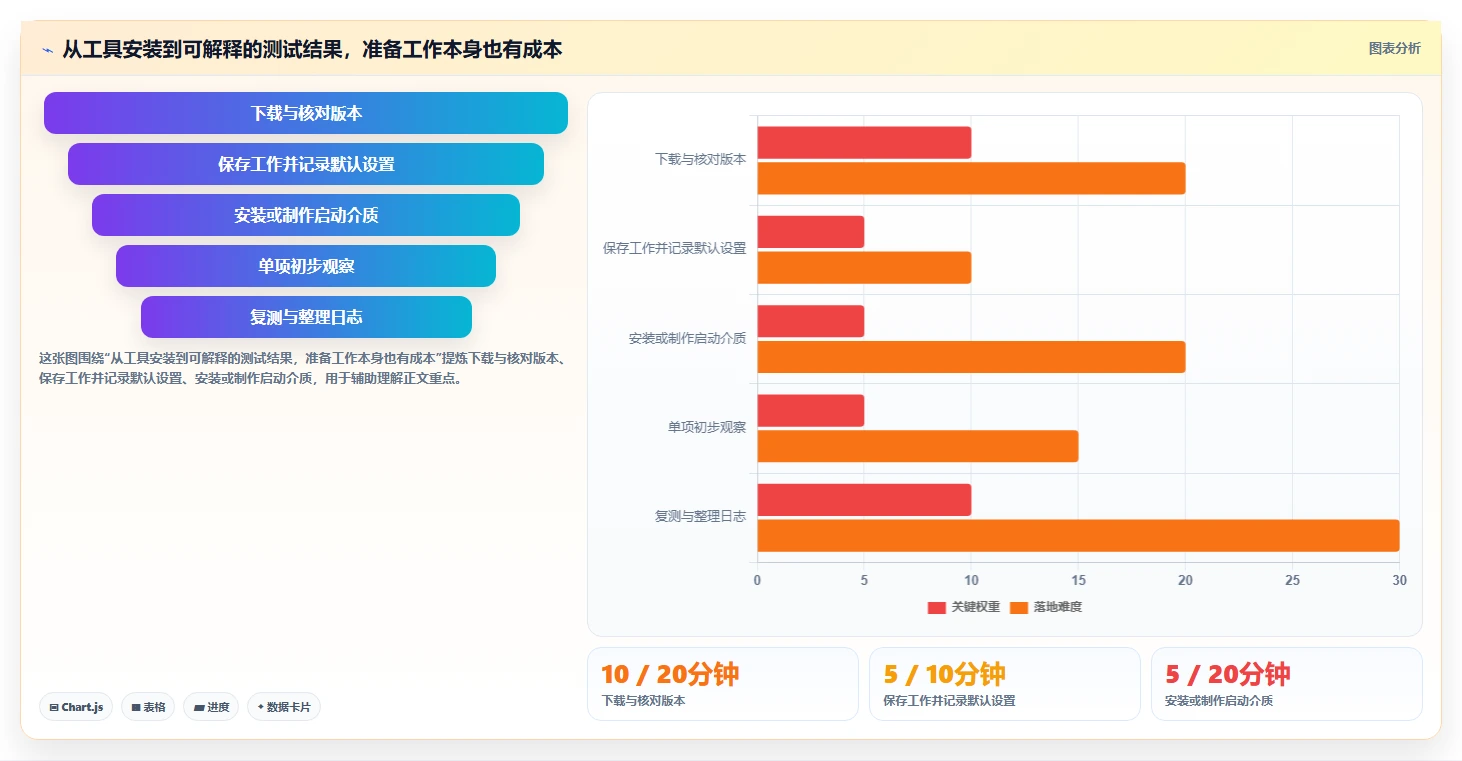Click the orange 下载与核对版本 chart bar
The height and width of the screenshot is (761, 1462).
coord(971,178)
